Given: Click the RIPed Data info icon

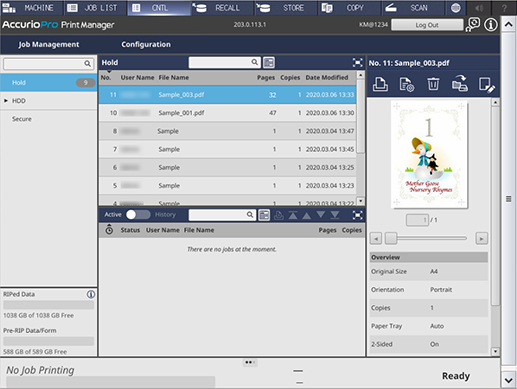Looking at the screenshot, I should 91,294.
